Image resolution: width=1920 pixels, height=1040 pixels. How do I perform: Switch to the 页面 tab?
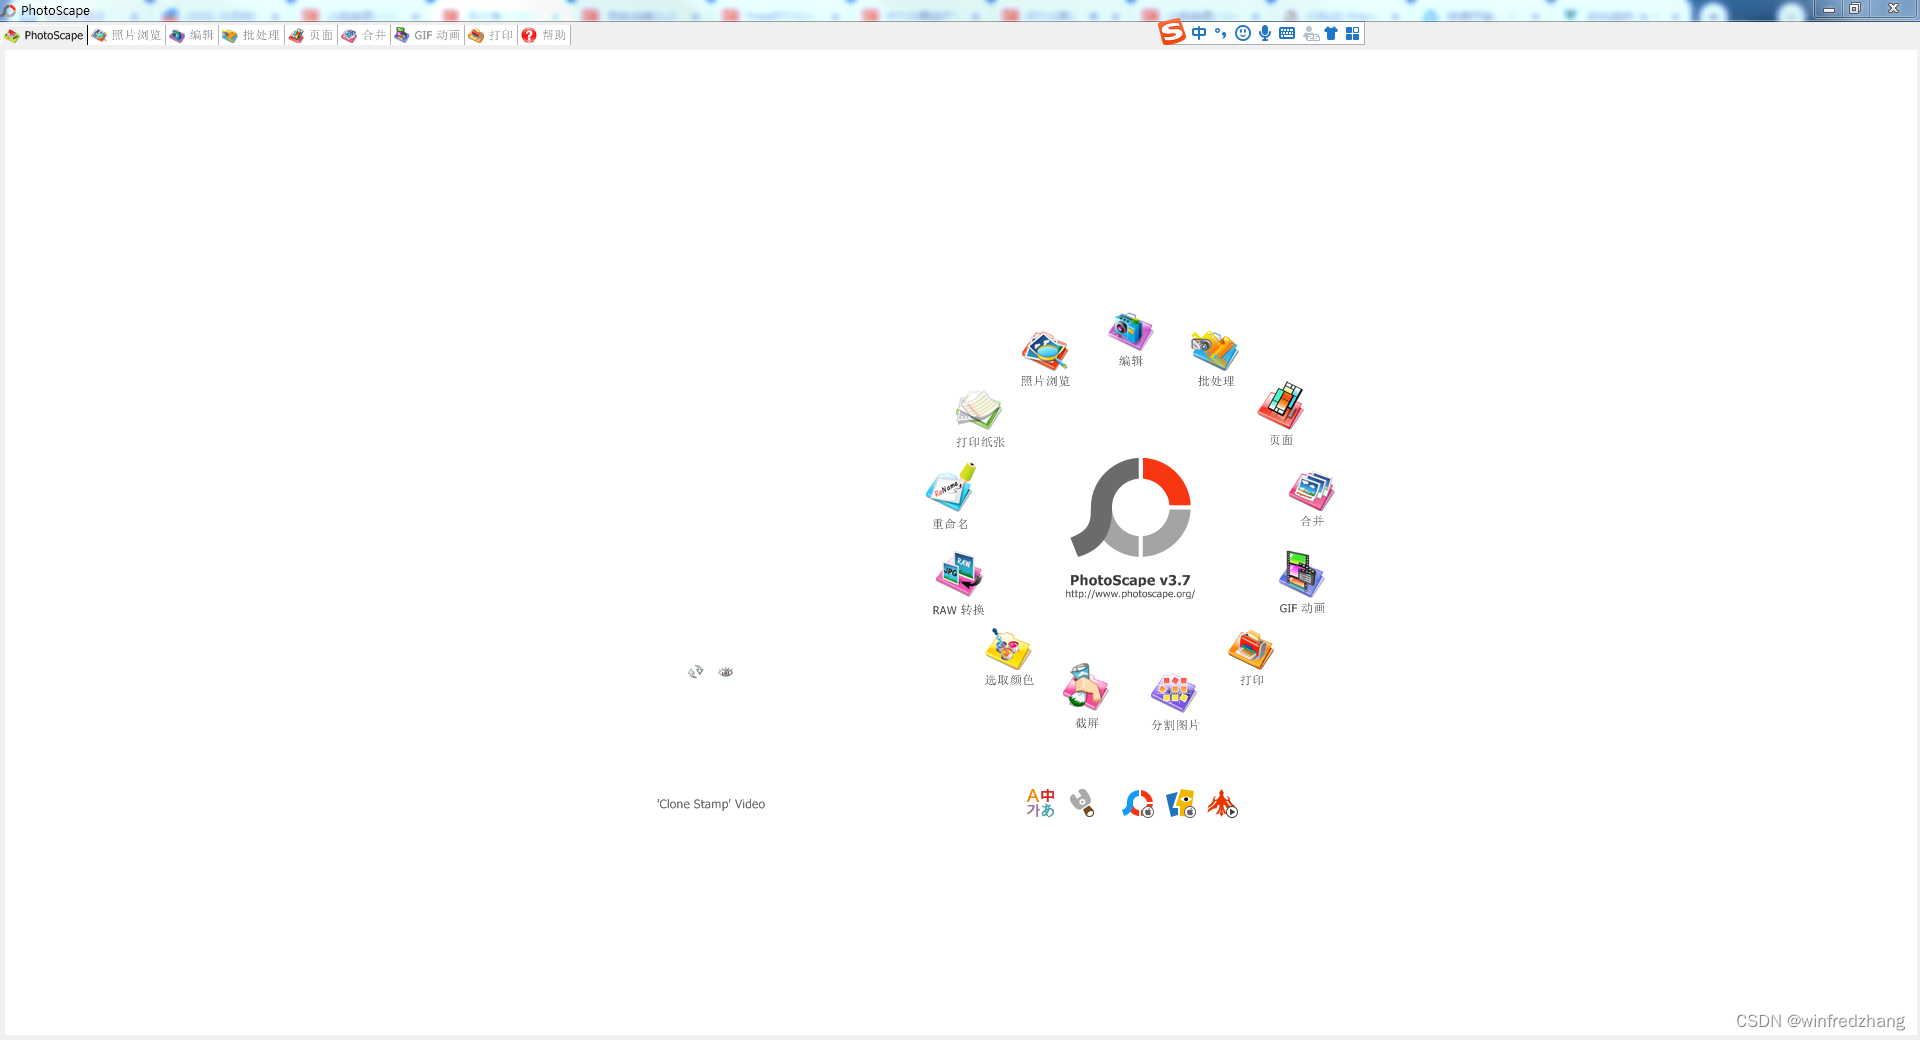point(311,35)
